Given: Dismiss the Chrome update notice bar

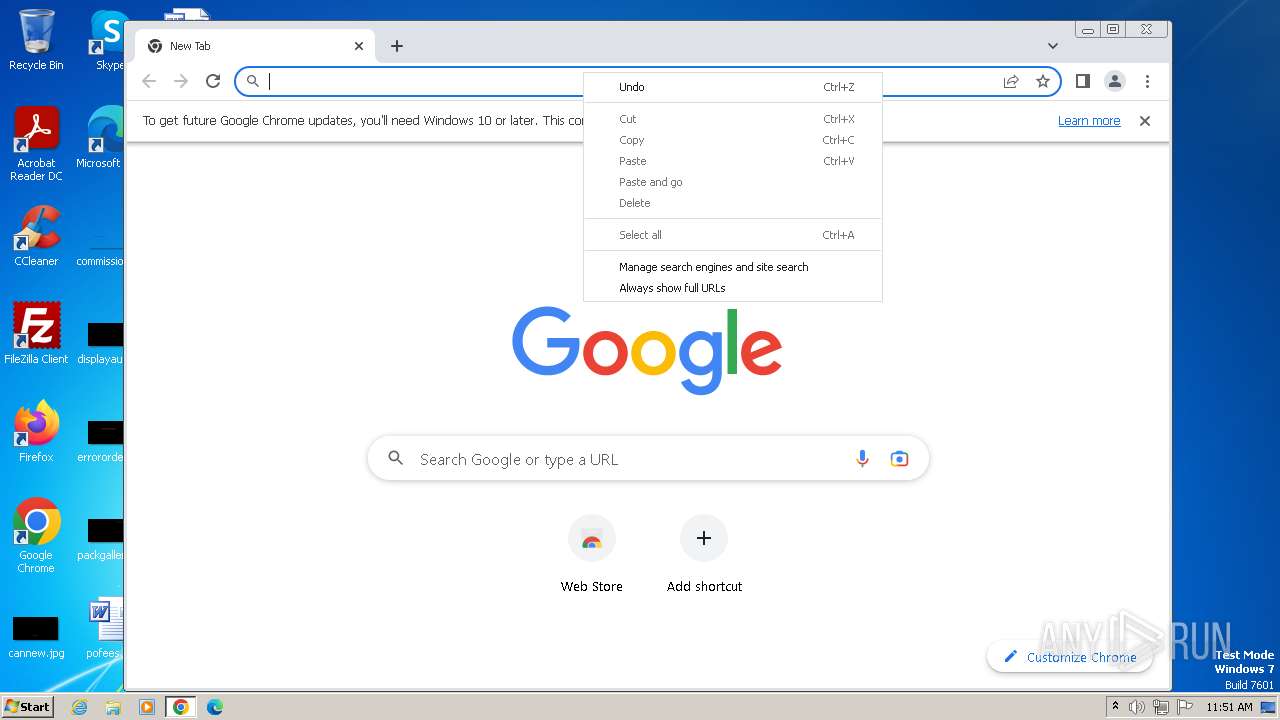Looking at the screenshot, I should click(1145, 121).
